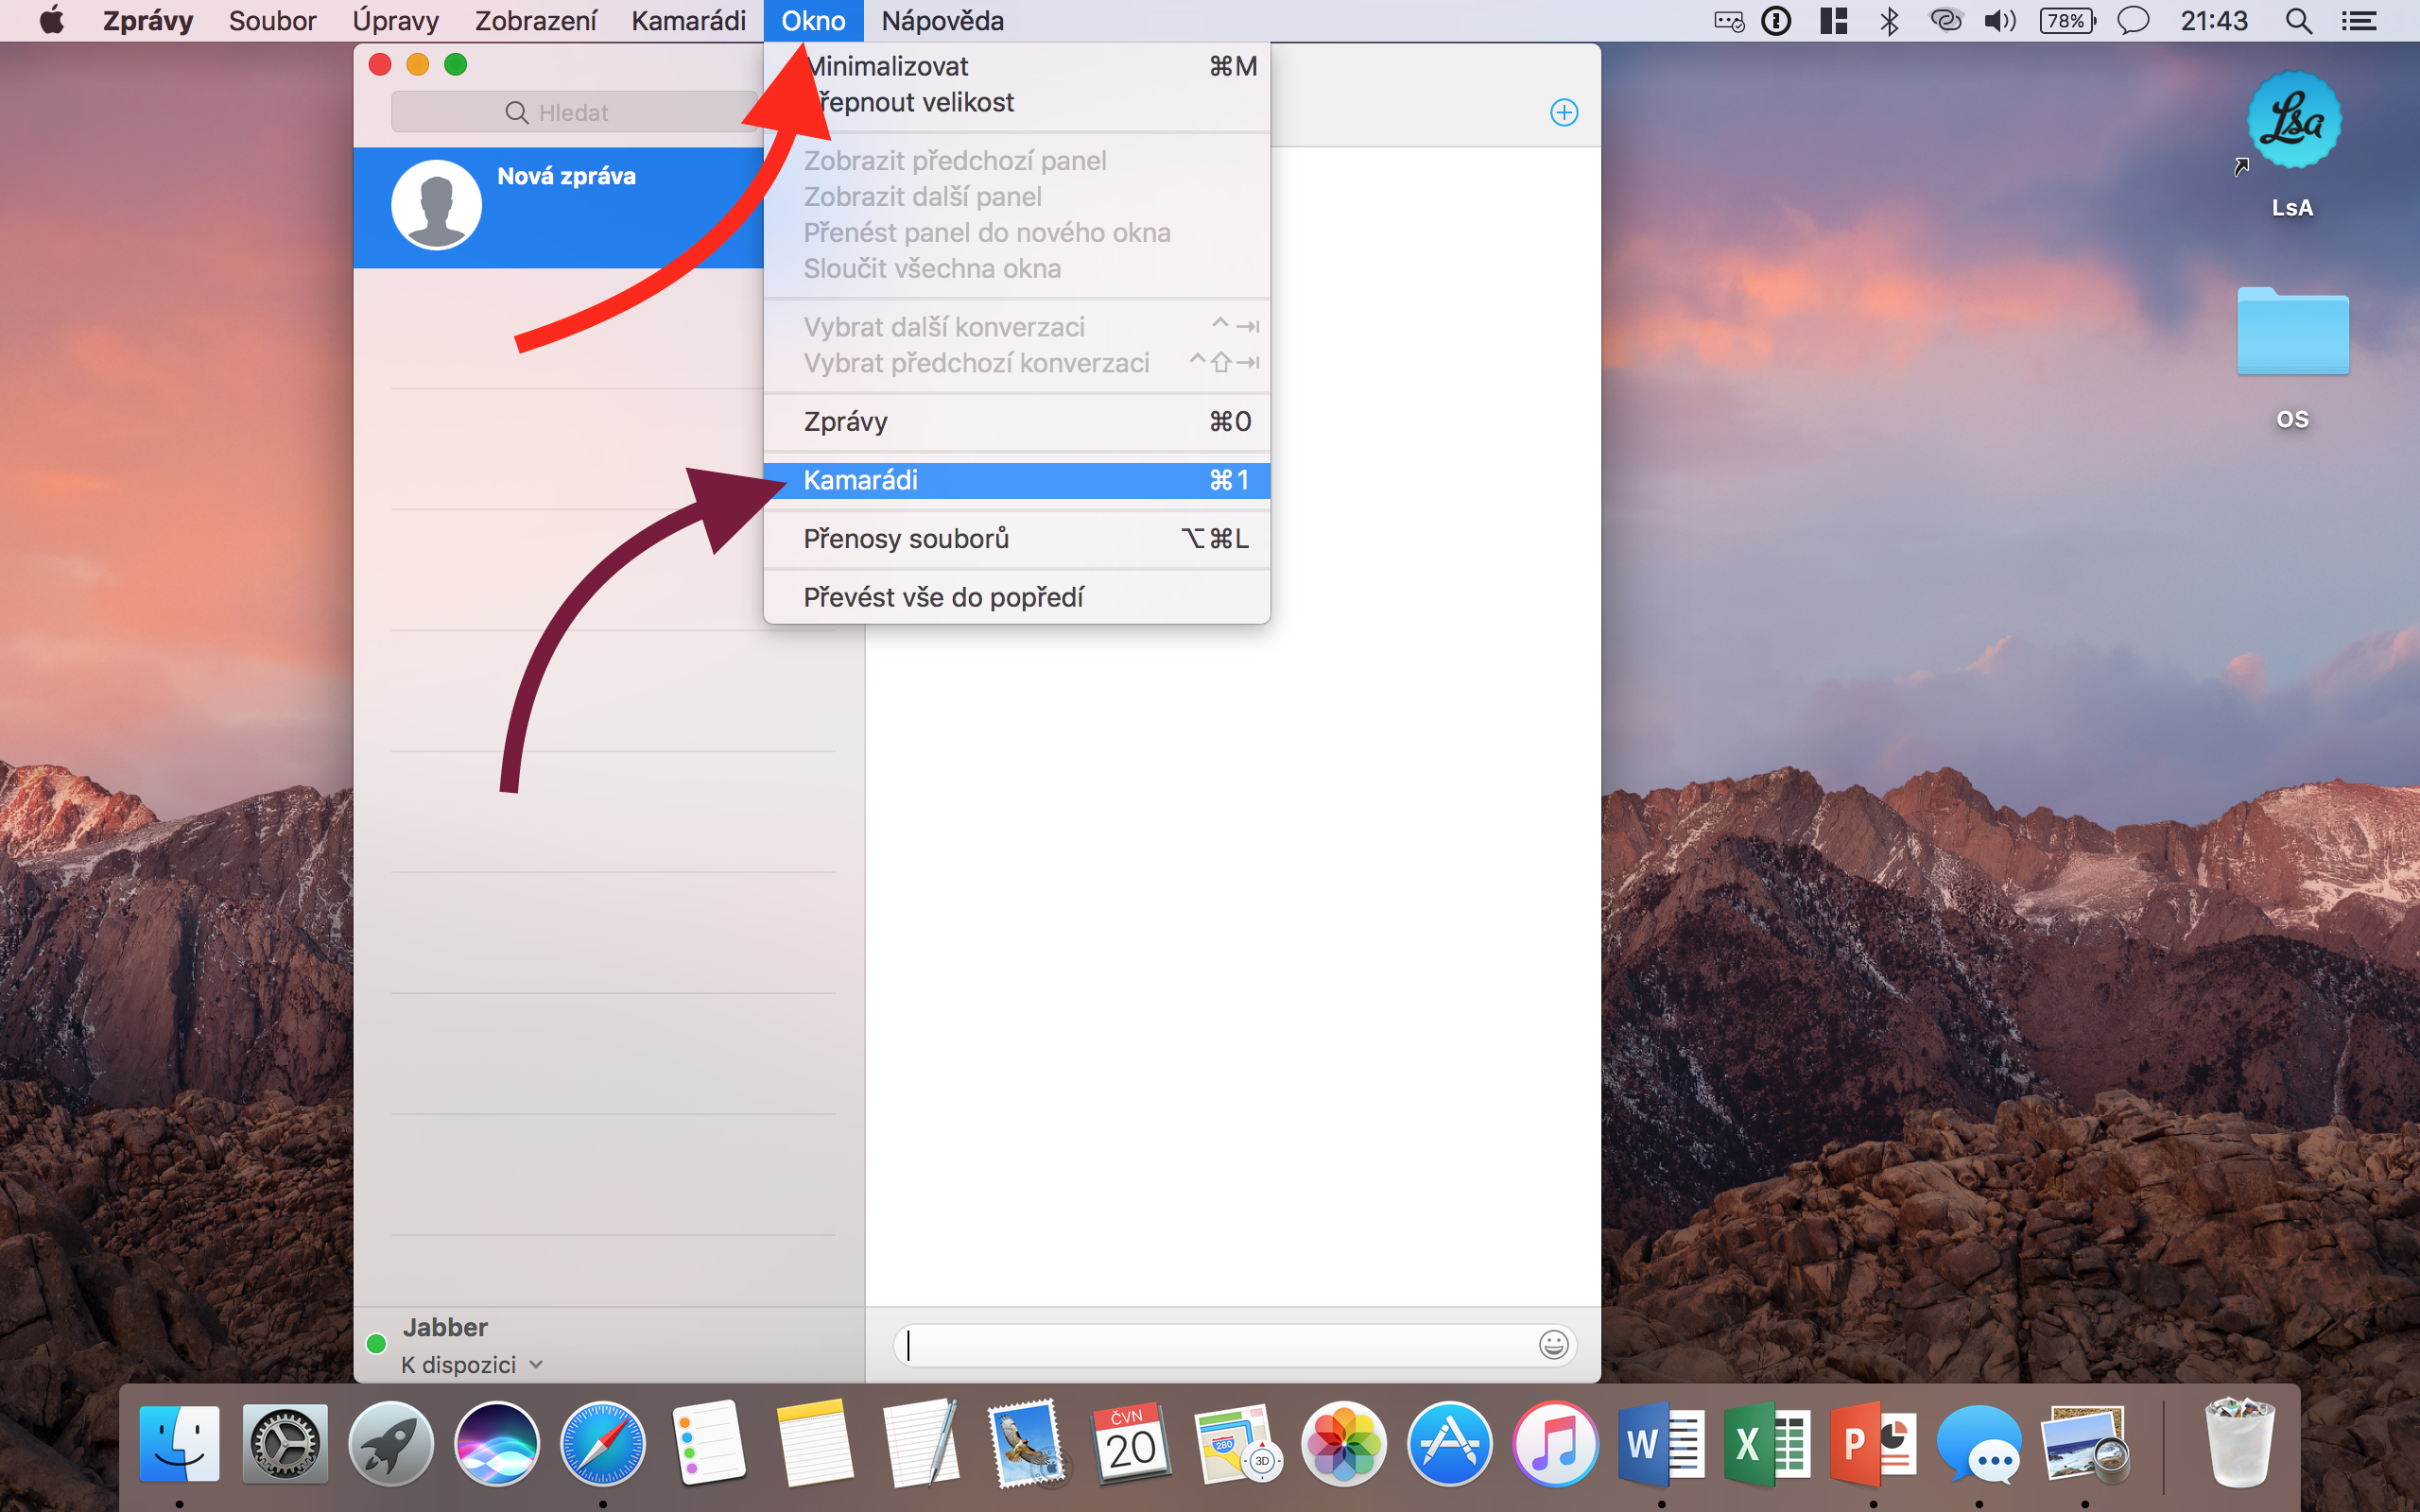Screen dimensions: 2420x1512
Task: Open the emoji picker smiley icon
Action: tap(1553, 1345)
